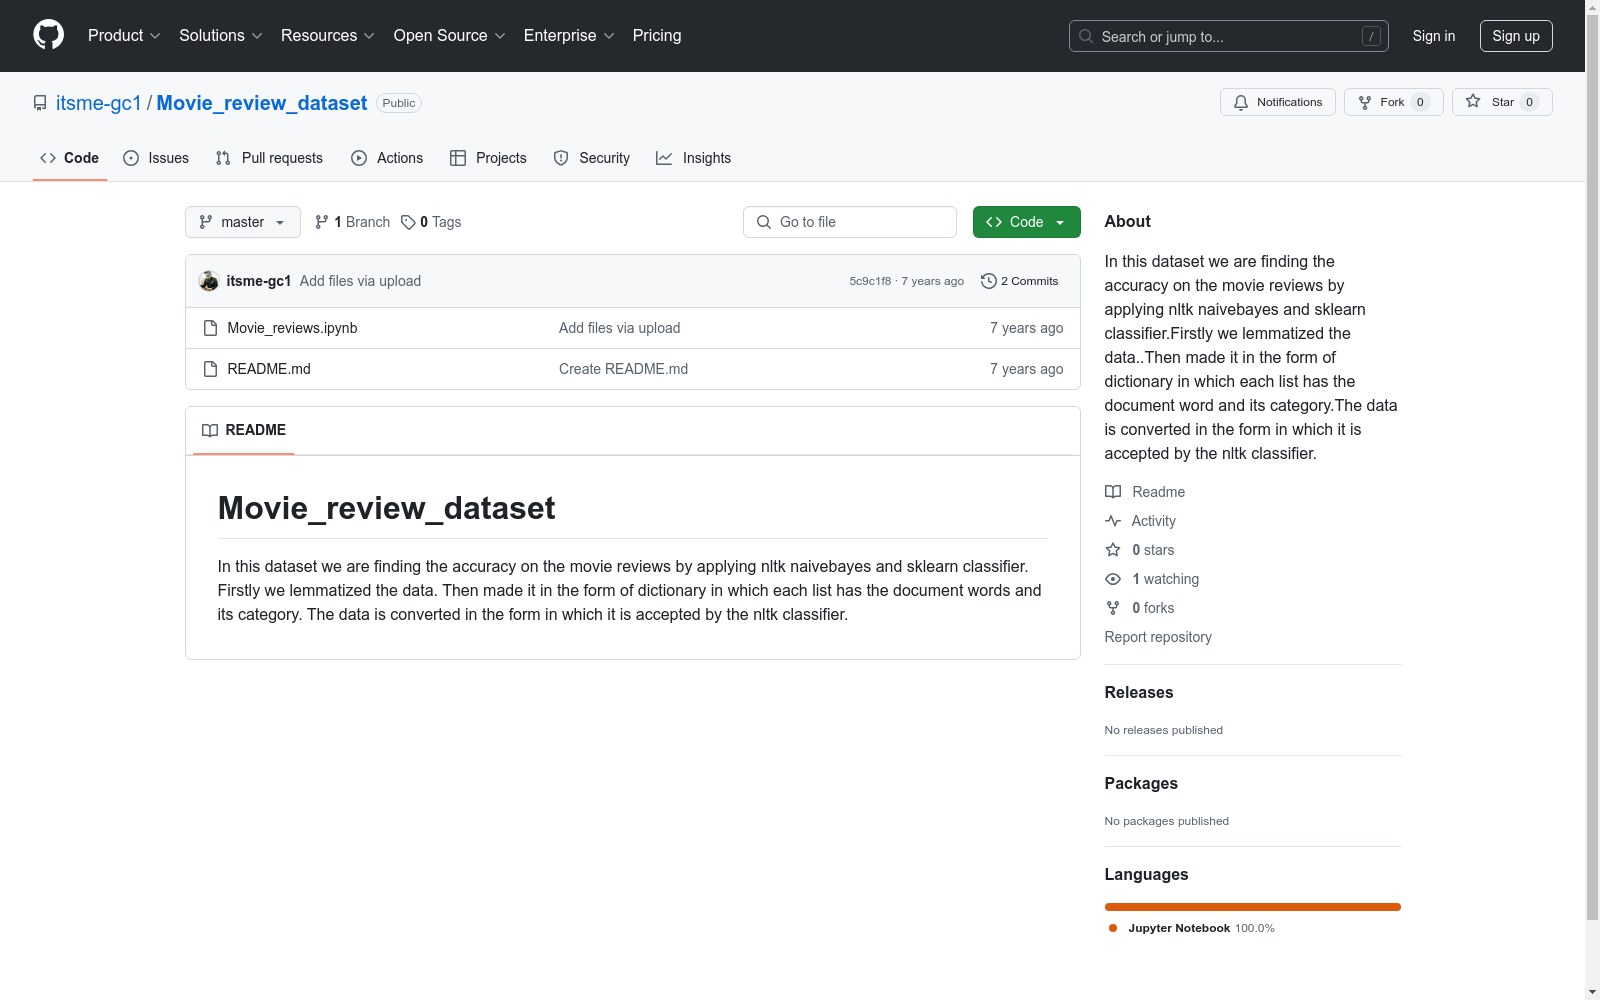
Task: Click the itsme-gc1 avatar in commit row
Action: 209,281
